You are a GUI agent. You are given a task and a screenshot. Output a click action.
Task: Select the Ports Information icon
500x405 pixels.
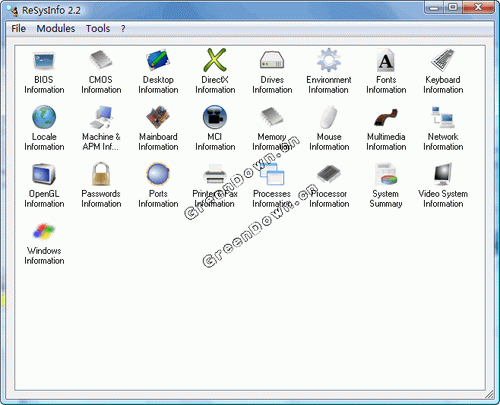pos(158,174)
